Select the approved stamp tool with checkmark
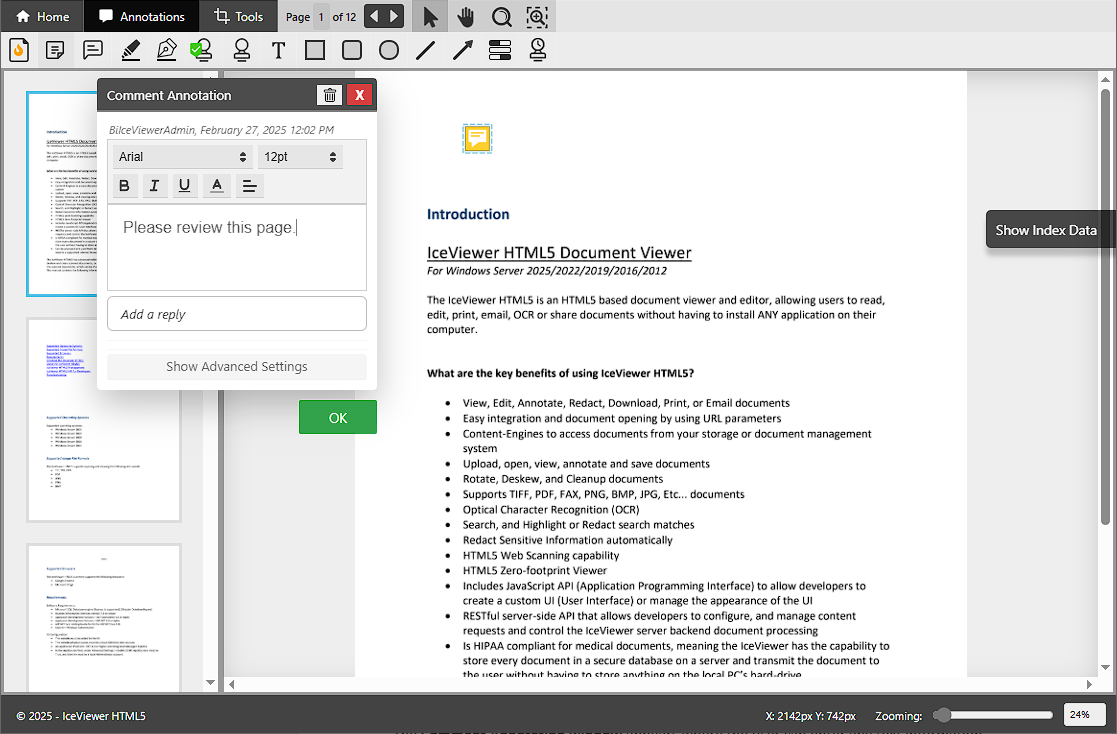The image size is (1117, 734). click(x=202, y=50)
